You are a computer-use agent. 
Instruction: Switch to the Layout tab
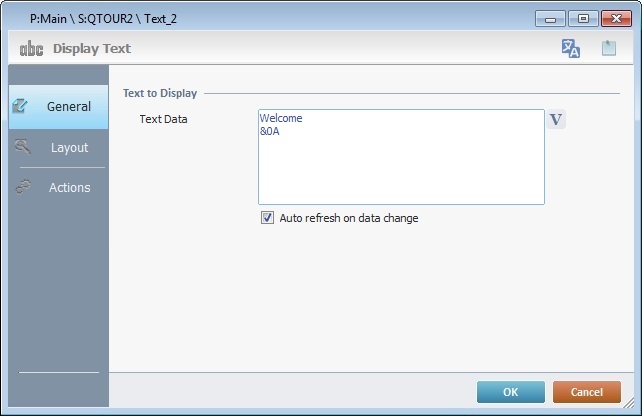(69, 148)
